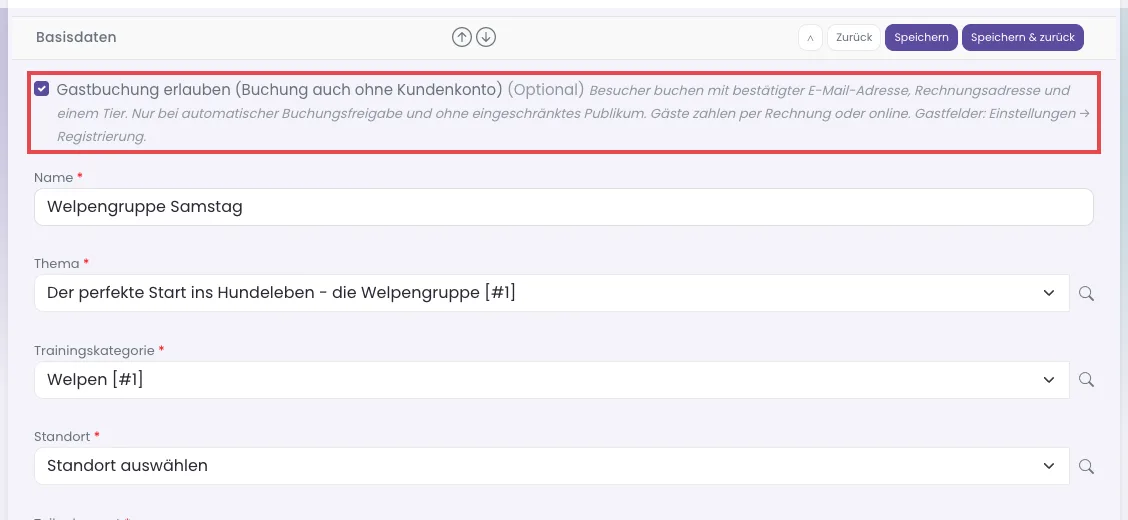Viewport: 1128px width, 520px height.
Task: Click the Zurück button
Action: (x=854, y=38)
